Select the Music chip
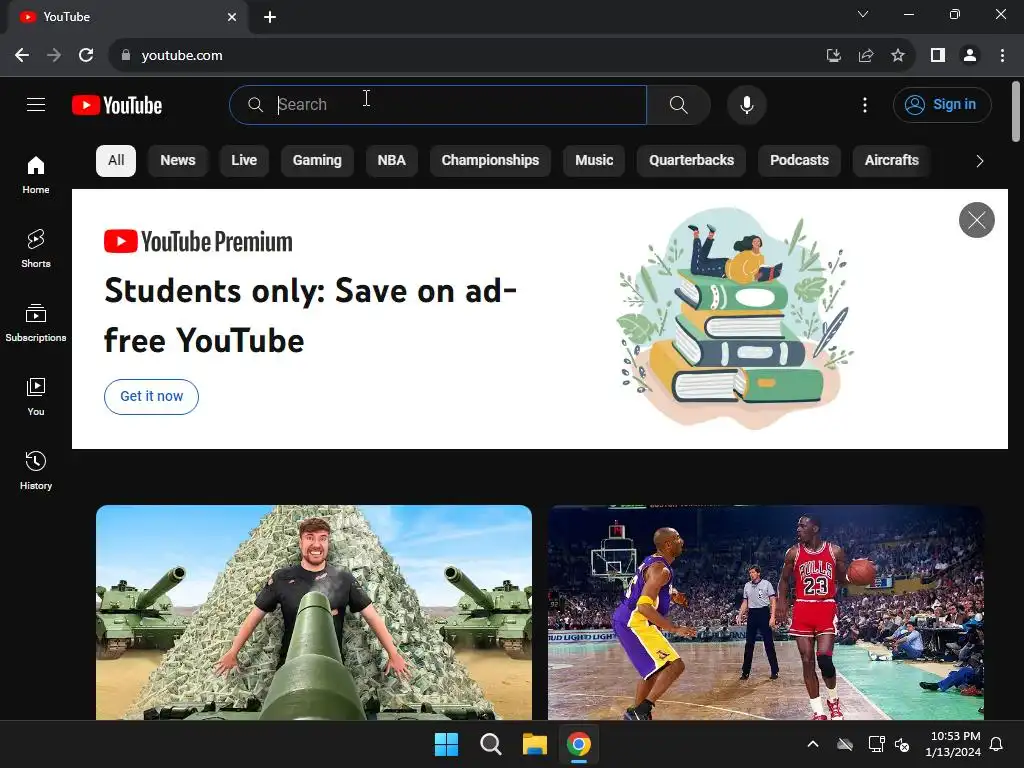This screenshot has width=1024, height=768. (594, 161)
